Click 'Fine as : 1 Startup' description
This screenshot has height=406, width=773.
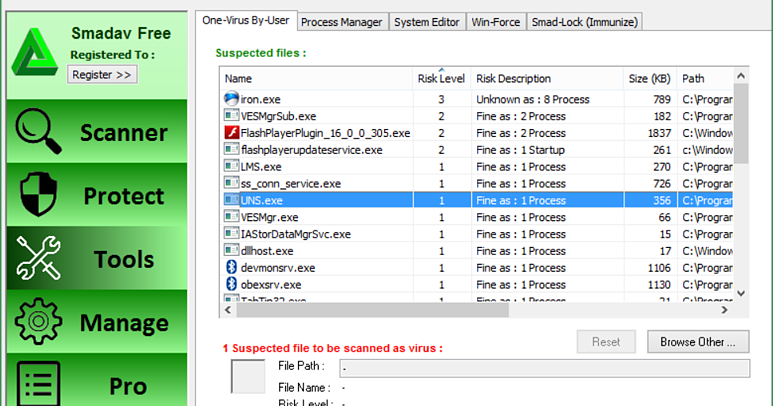(520, 150)
